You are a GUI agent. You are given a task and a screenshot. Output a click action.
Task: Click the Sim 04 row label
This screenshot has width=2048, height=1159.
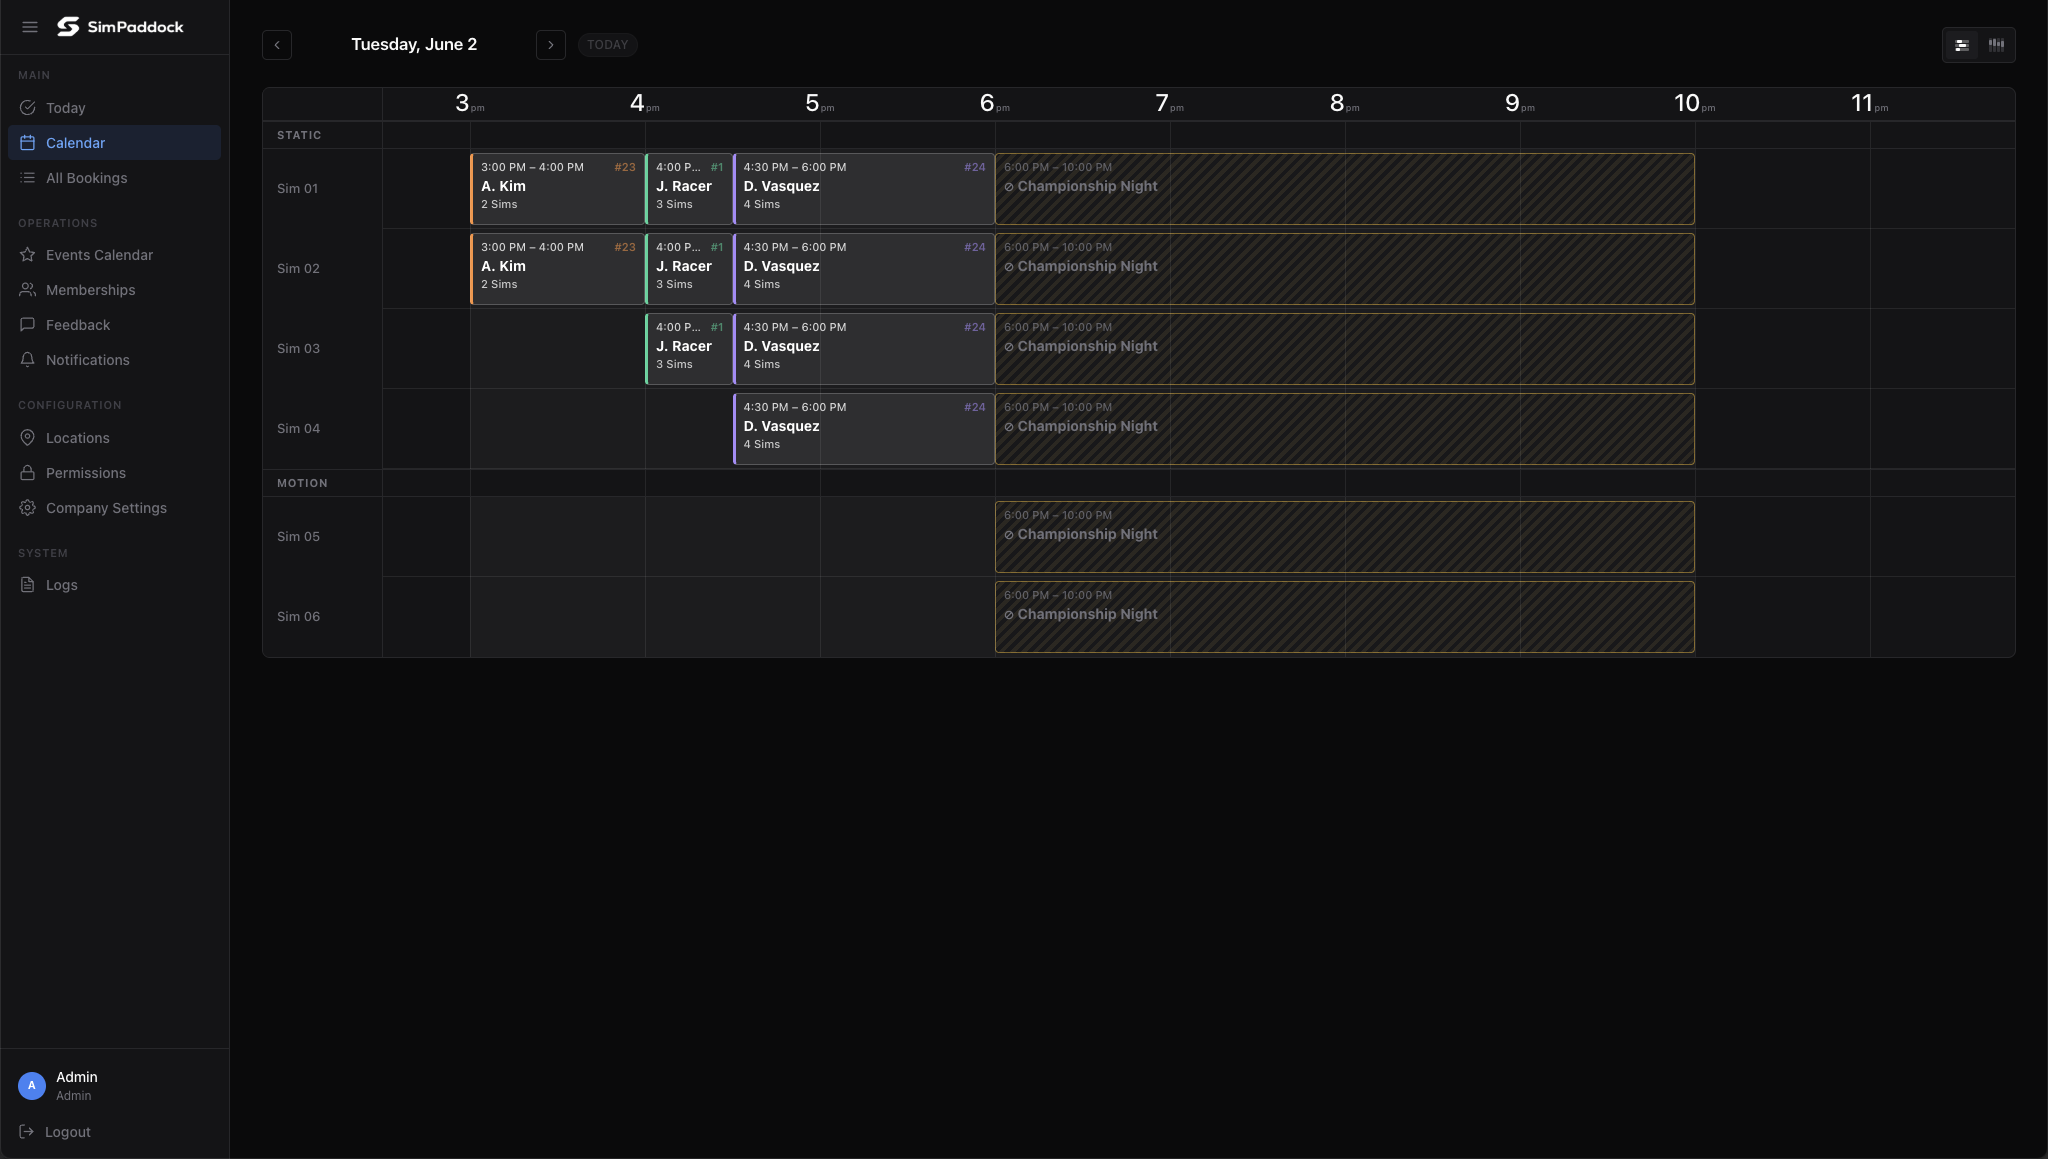click(298, 429)
